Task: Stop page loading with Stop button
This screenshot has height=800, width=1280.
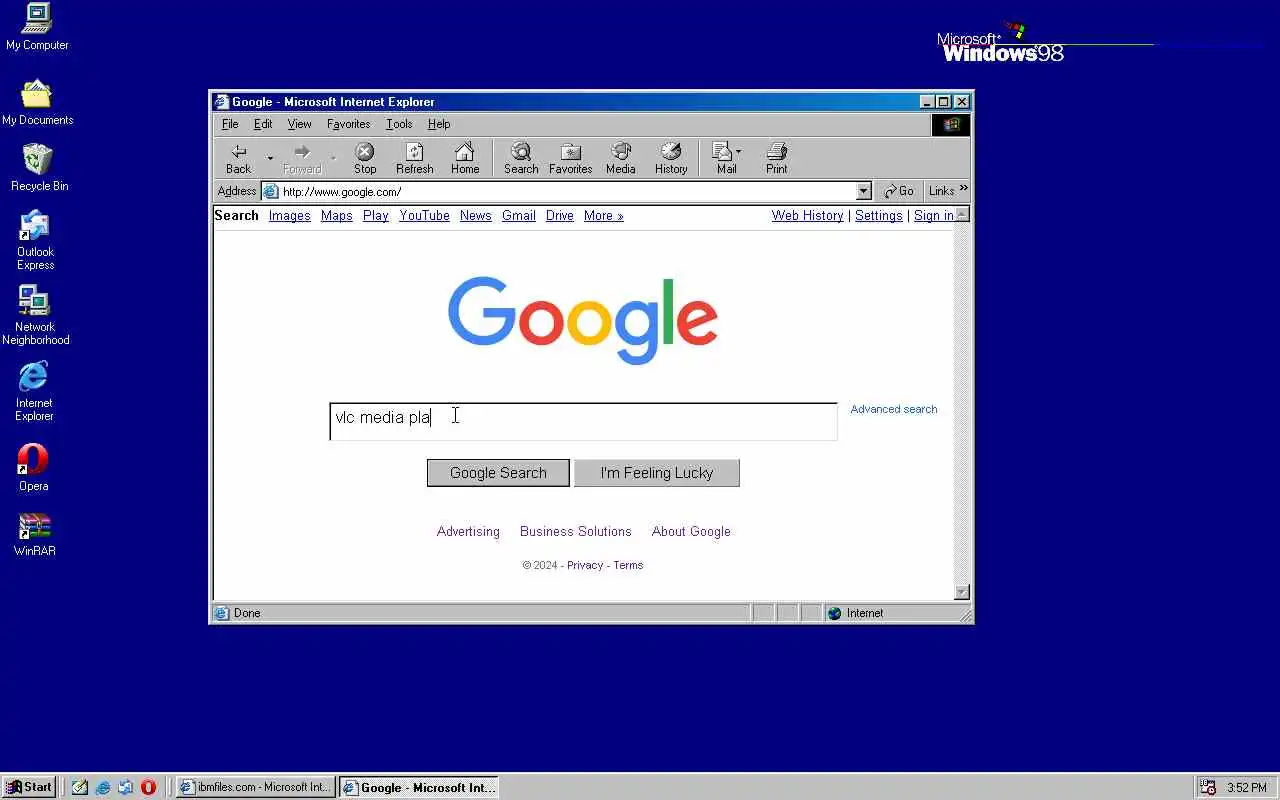Action: point(365,158)
